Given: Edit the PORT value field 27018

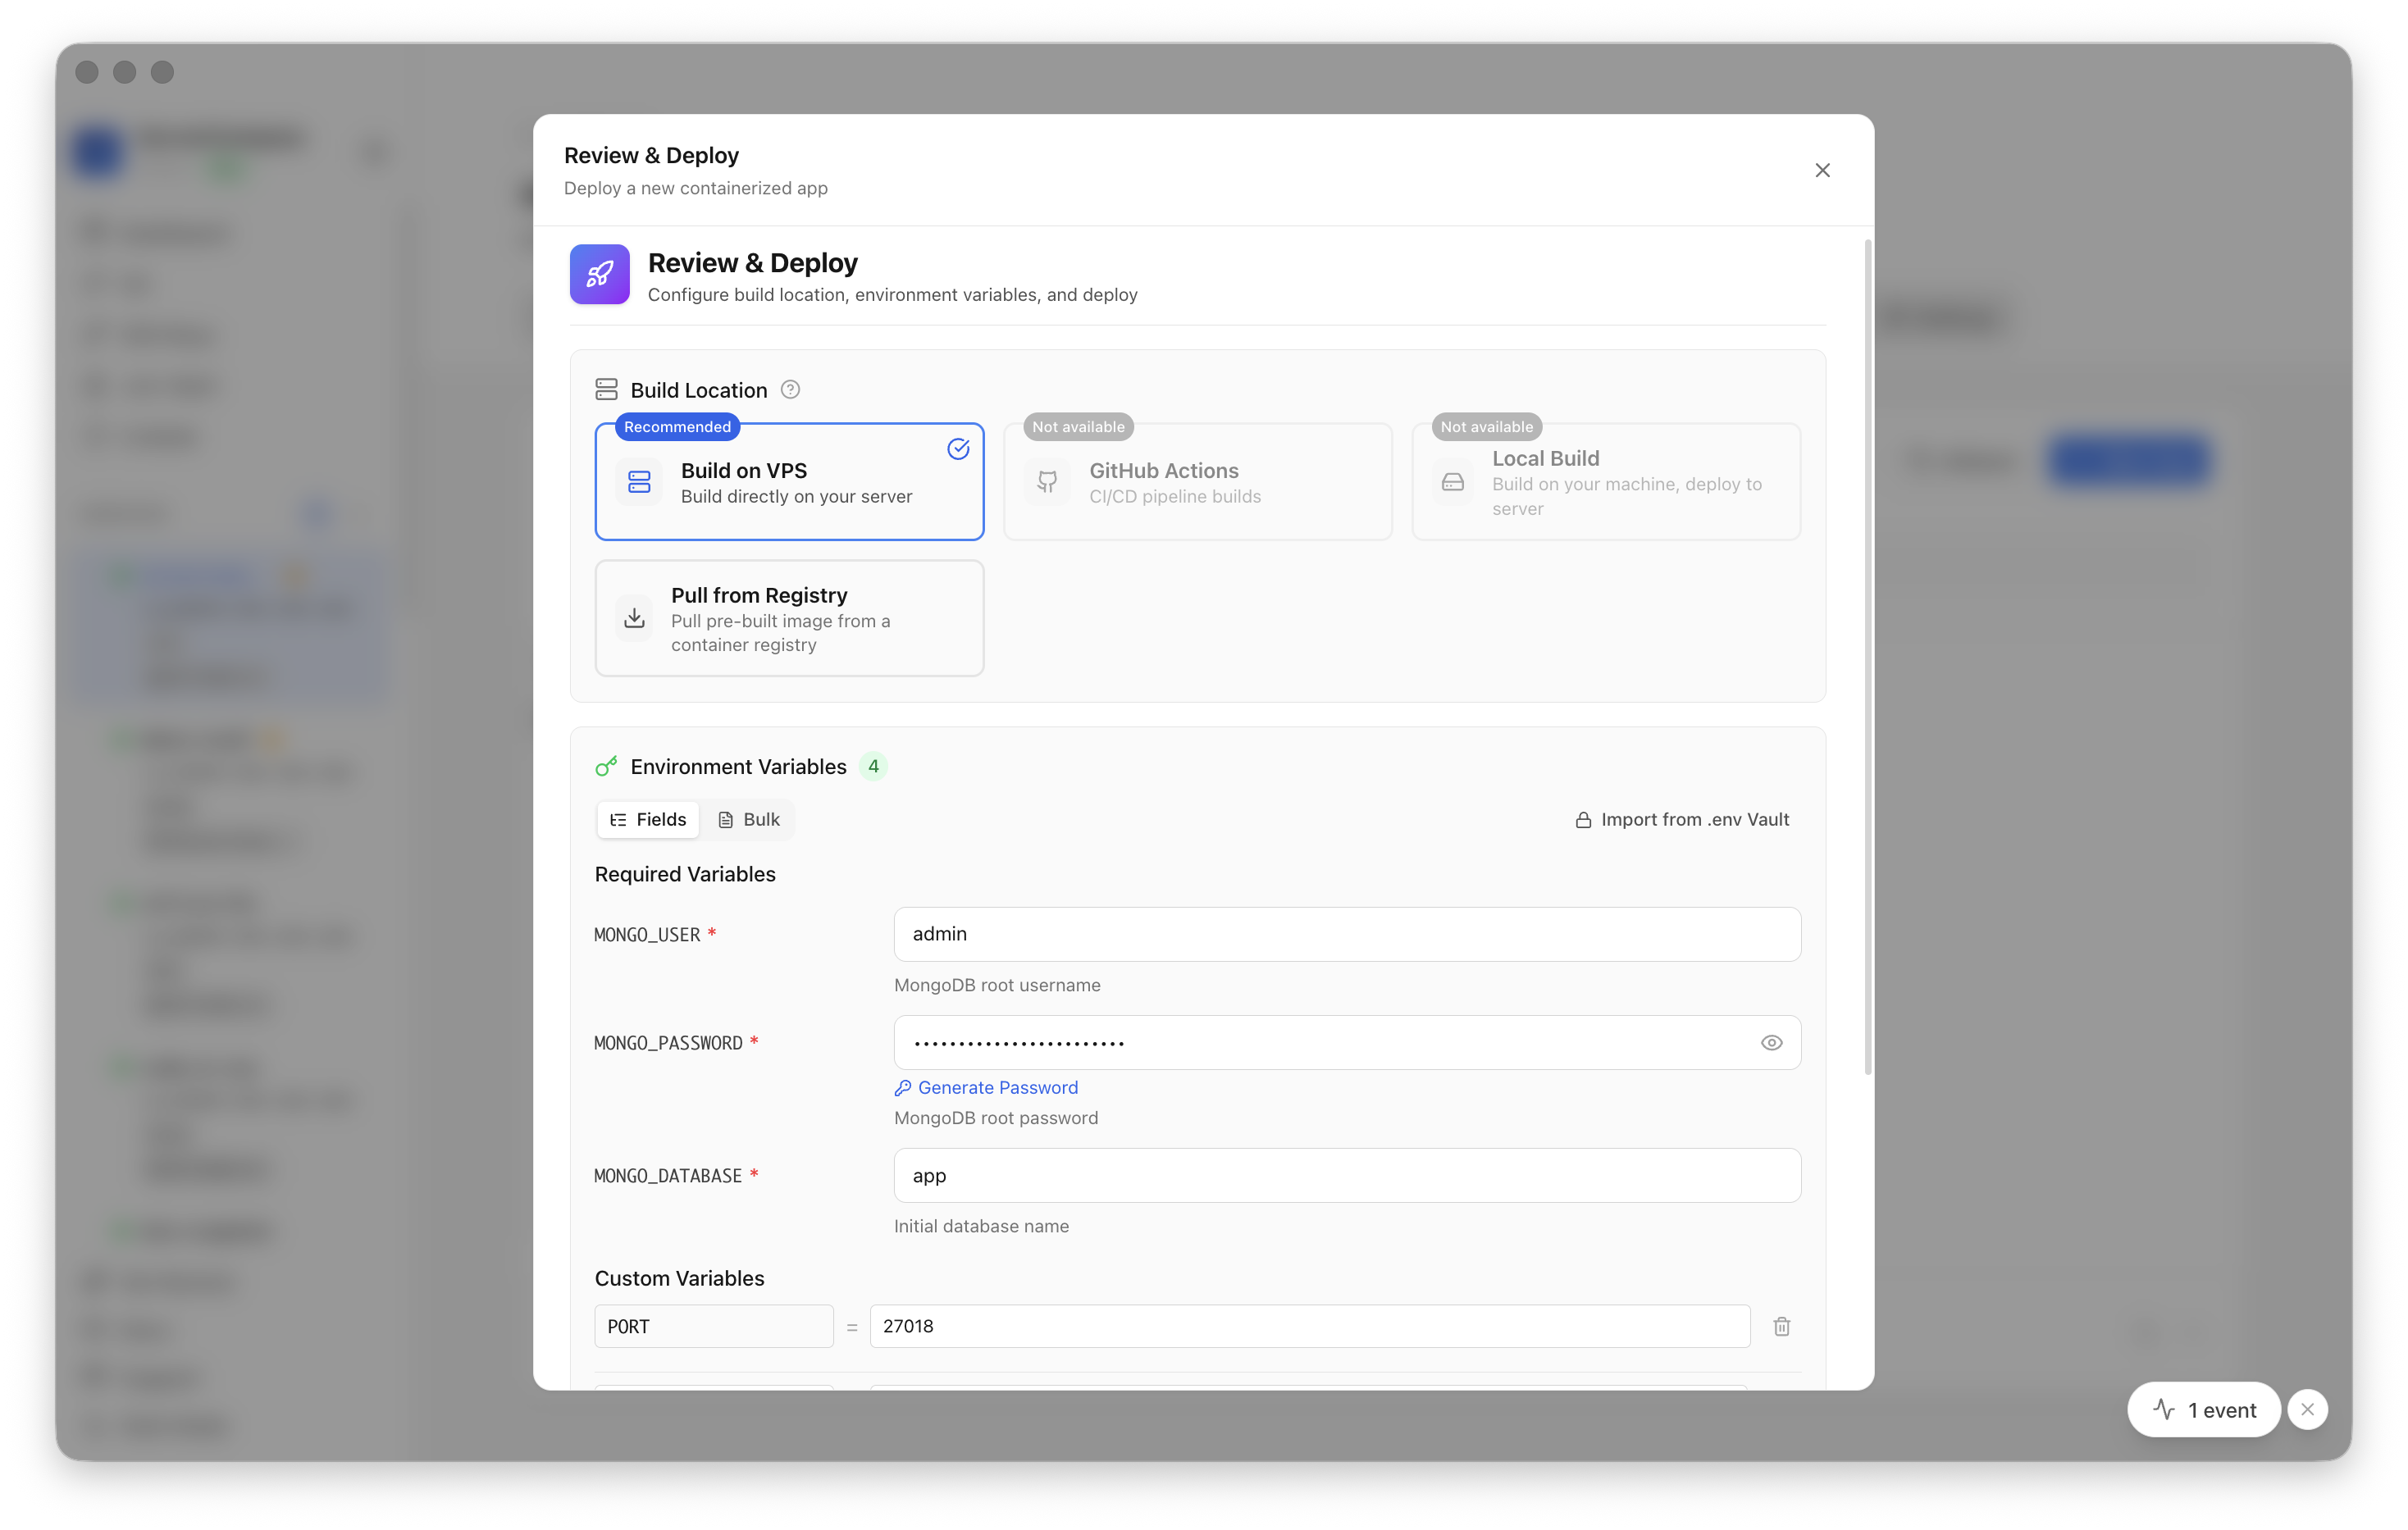Looking at the screenshot, I should point(1310,1327).
